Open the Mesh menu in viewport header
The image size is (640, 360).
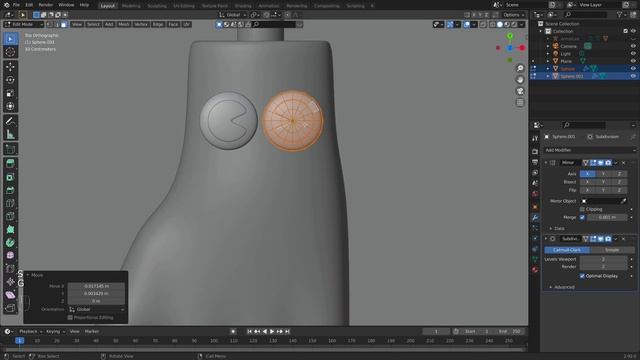pyautogui.click(x=124, y=24)
